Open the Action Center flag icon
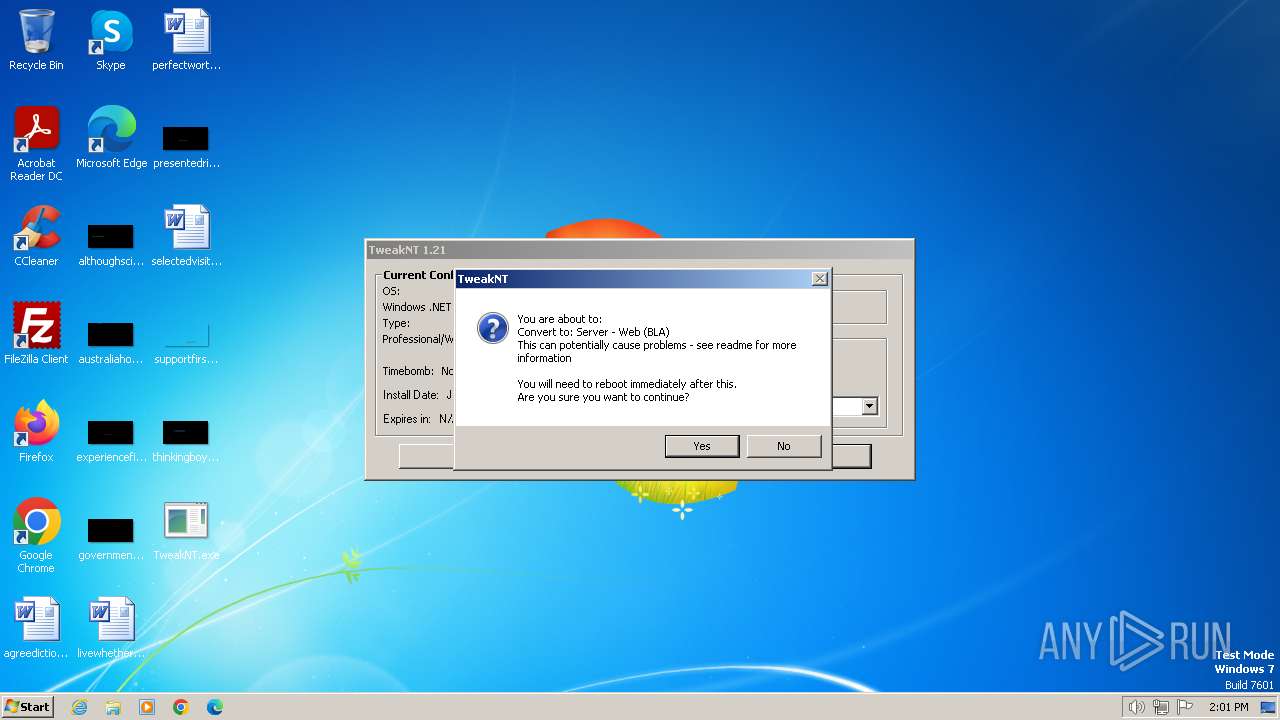The height and width of the screenshot is (720, 1280). point(1185,707)
